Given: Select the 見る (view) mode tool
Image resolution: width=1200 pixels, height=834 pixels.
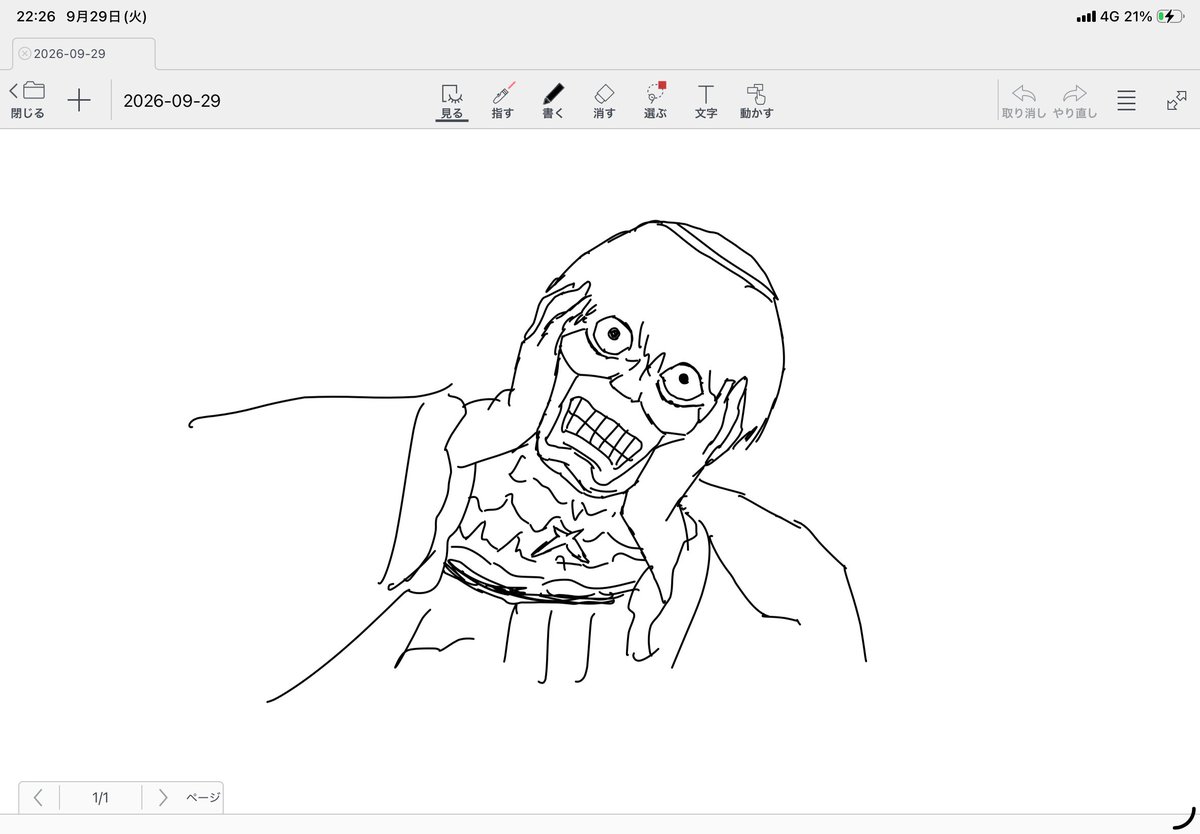Looking at the screenshot, I should pyautogui.click(x=452, y=101).
